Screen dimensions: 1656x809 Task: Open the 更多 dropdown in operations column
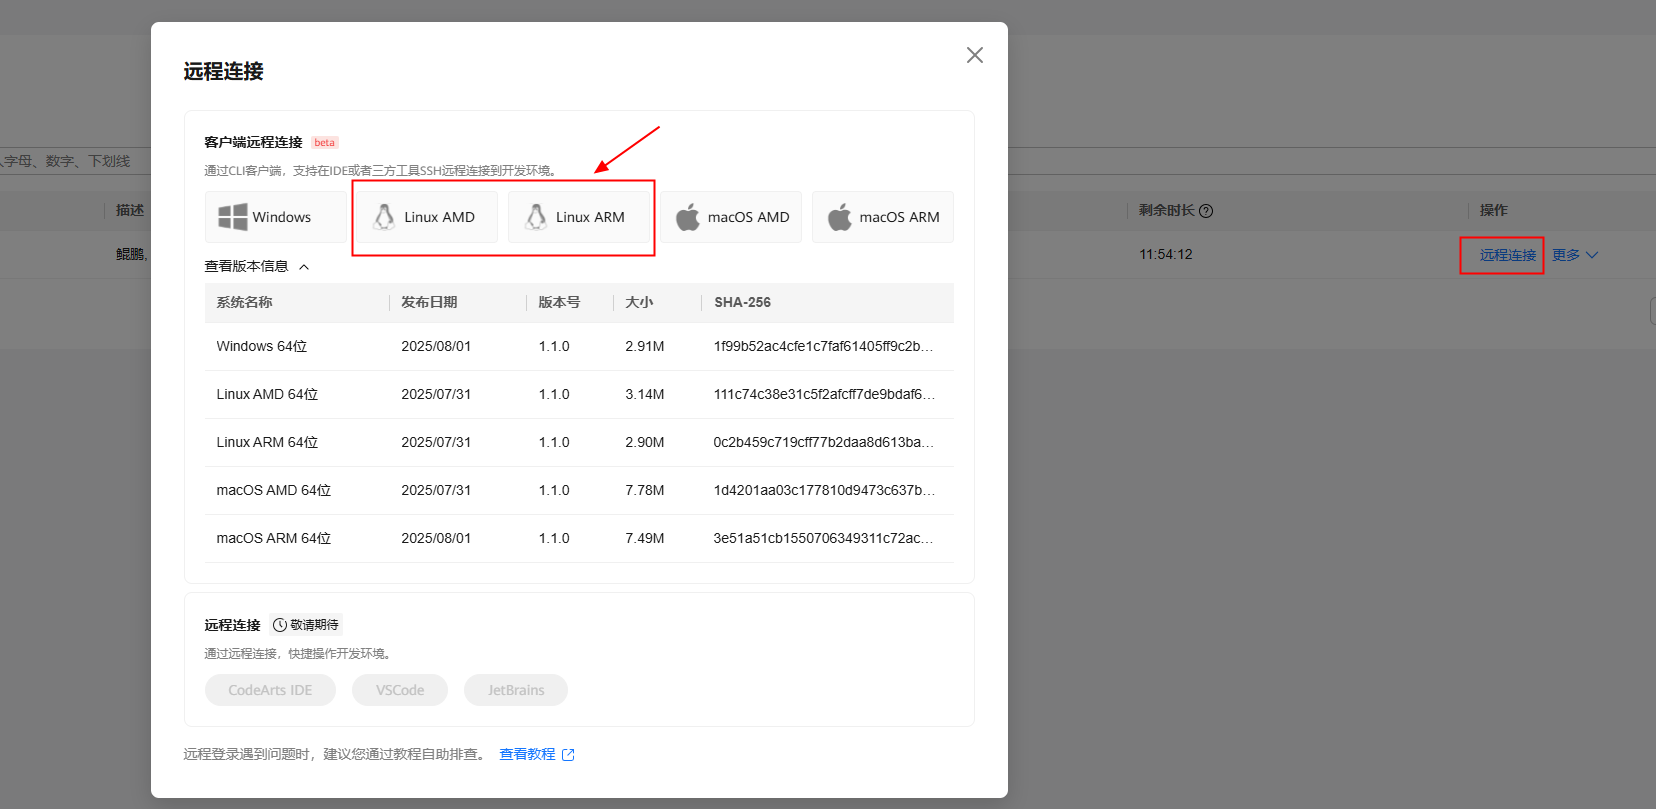(x=1575, y=255)
